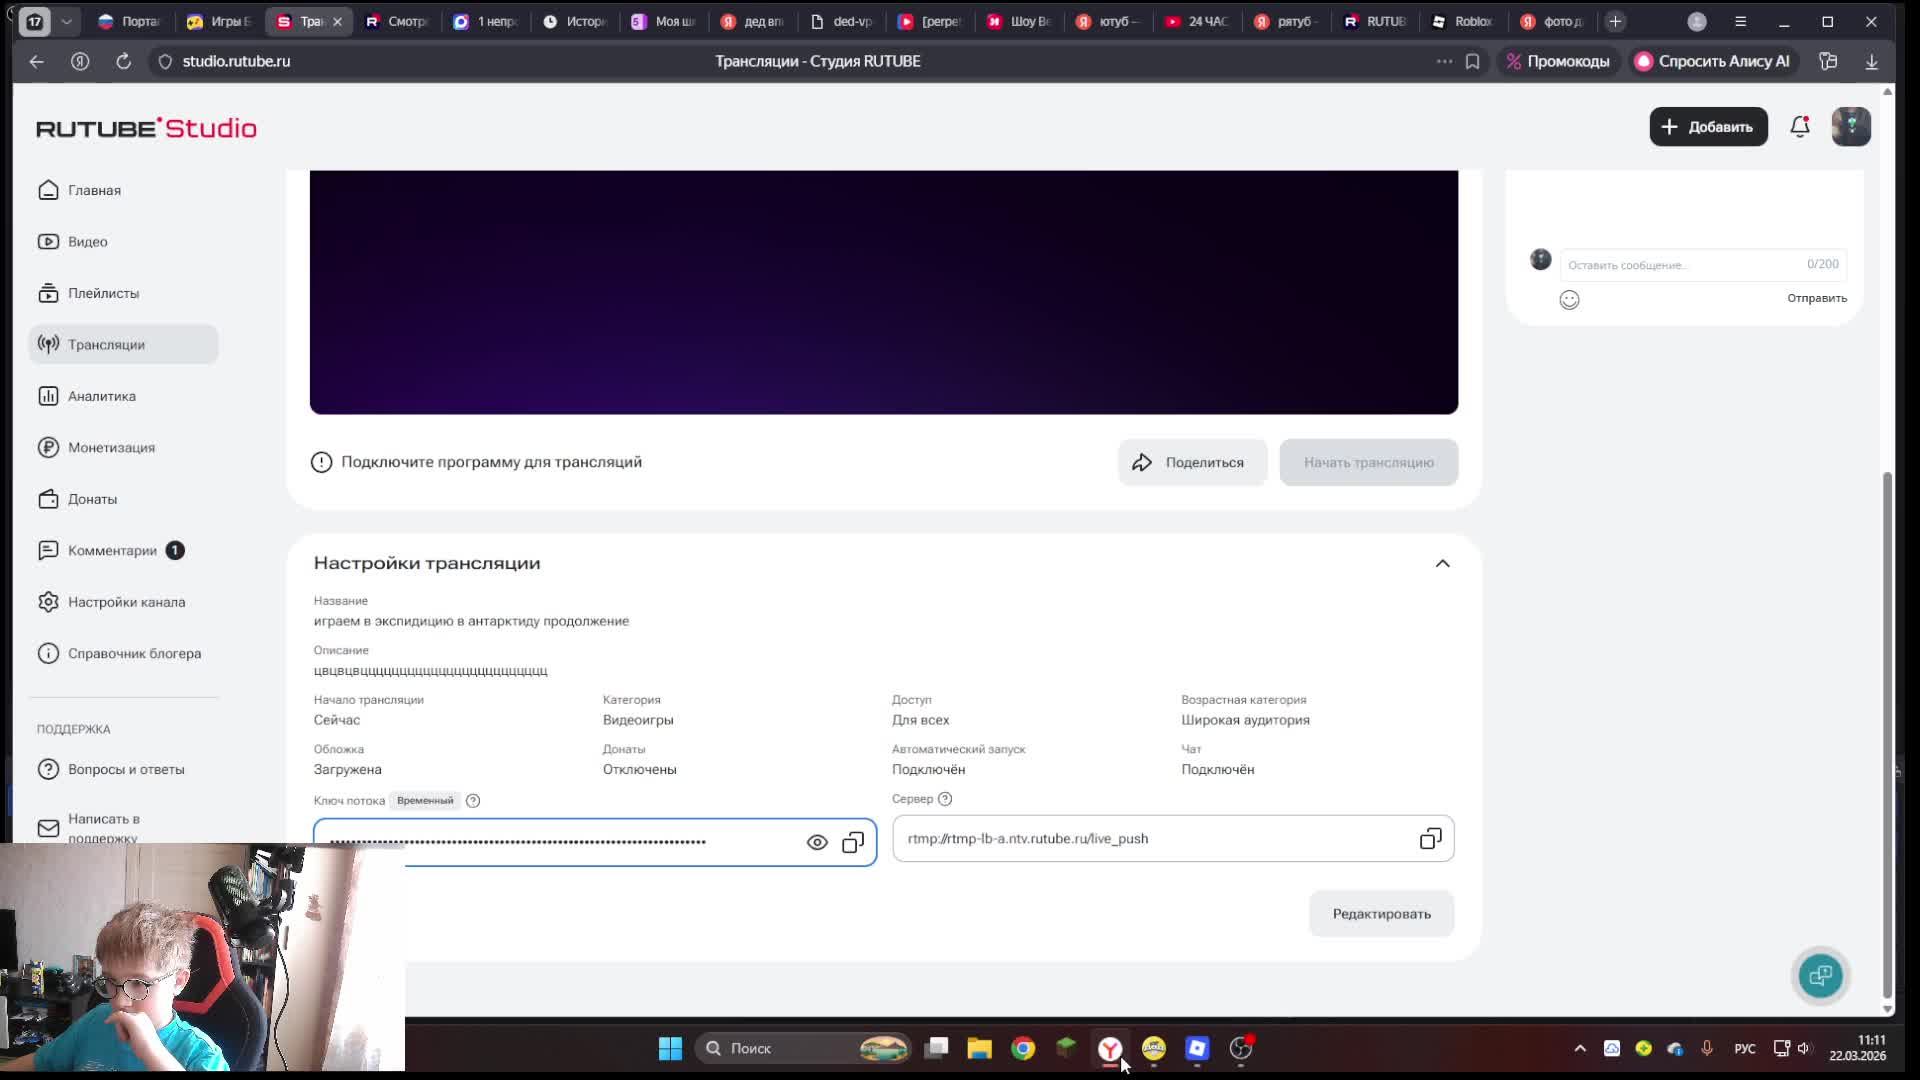Open emoji picker in chat
1920x1080 pixels.
coord(1569,300)
